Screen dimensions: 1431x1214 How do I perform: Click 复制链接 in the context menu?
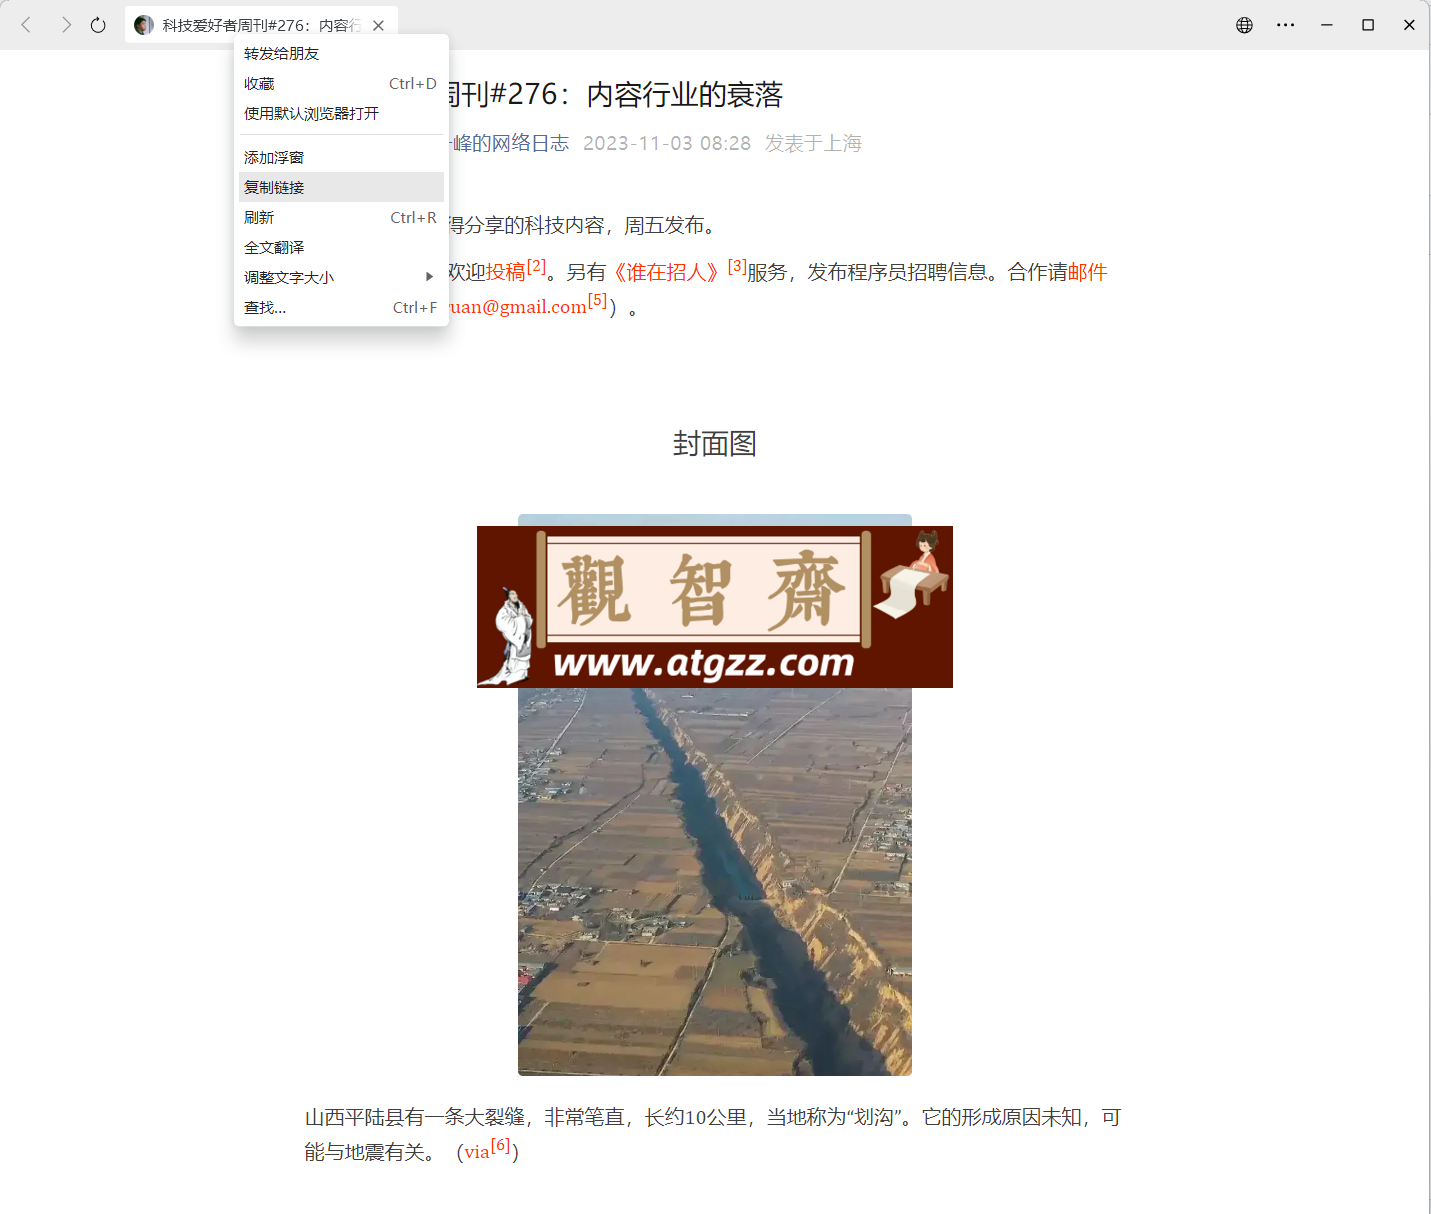[x=341, y=187]
